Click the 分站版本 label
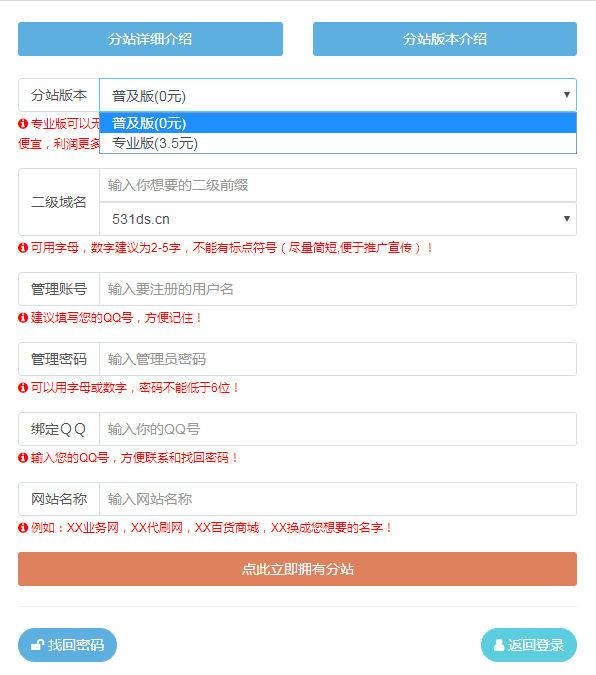596x675 pixels. point(59,95)
